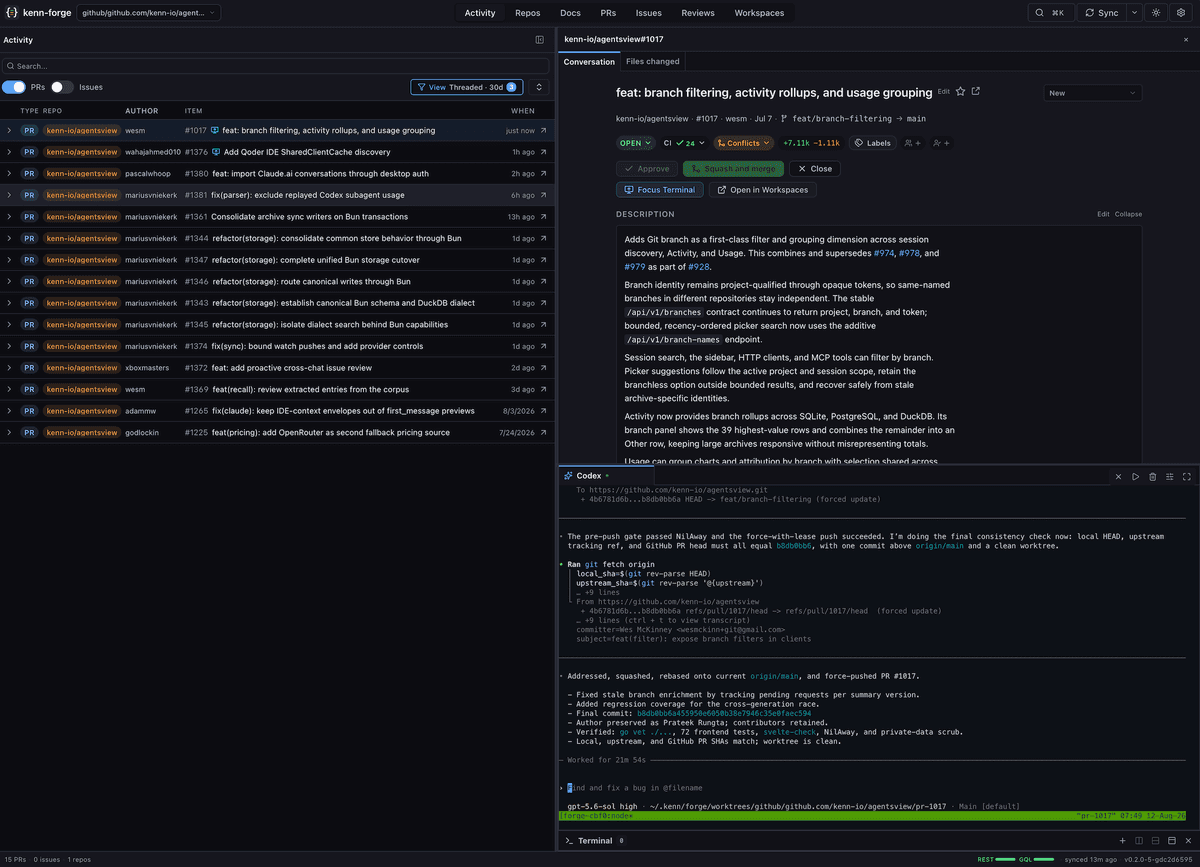Open the #974 issue link
The image size is (1200, 867).
(884, 254)
